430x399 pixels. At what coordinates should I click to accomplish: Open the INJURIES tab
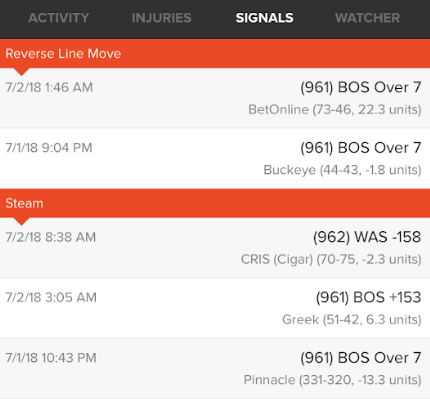point(161,18)
